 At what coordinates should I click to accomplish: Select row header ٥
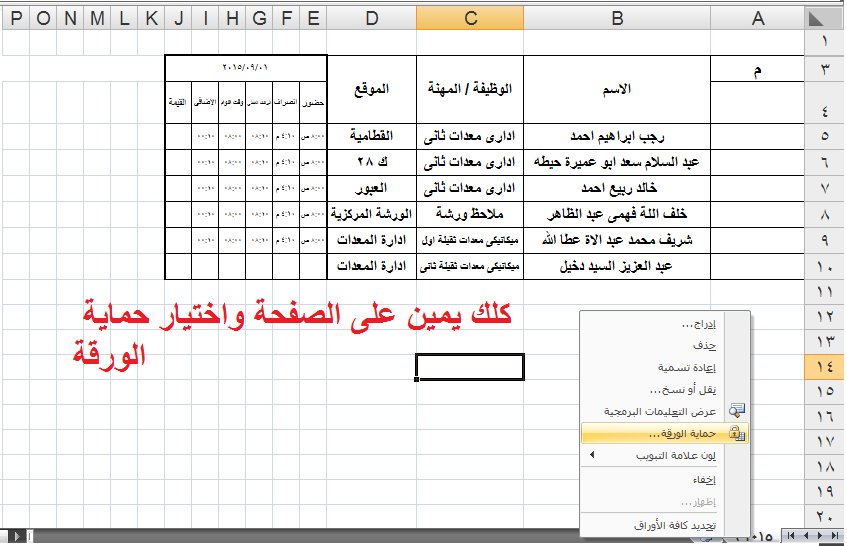(x=825, y=136)
